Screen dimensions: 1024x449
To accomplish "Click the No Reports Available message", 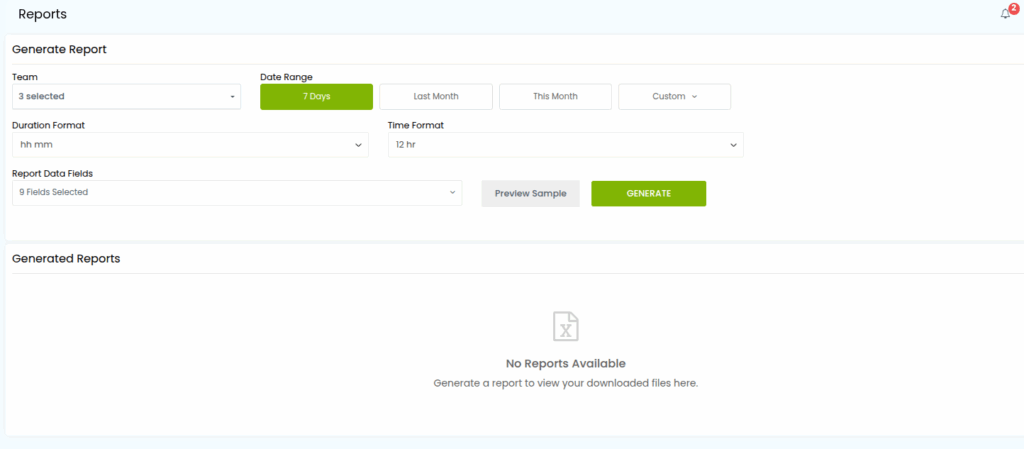I will coord(566,364).
